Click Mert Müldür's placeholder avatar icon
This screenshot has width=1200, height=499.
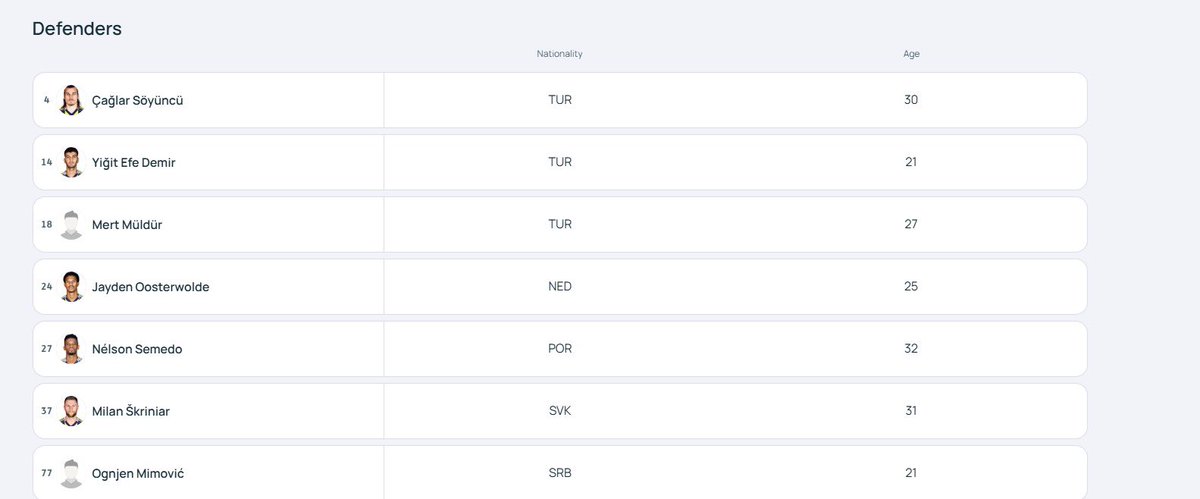[x=71, y=224]
